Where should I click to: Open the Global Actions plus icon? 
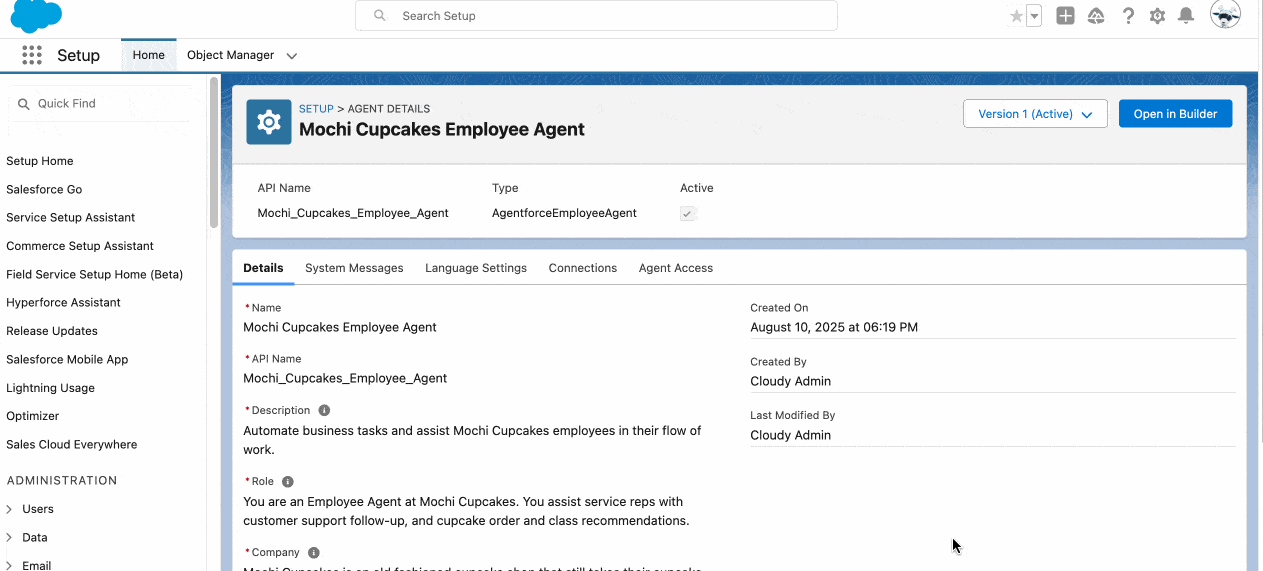[x=1065, y=16]
